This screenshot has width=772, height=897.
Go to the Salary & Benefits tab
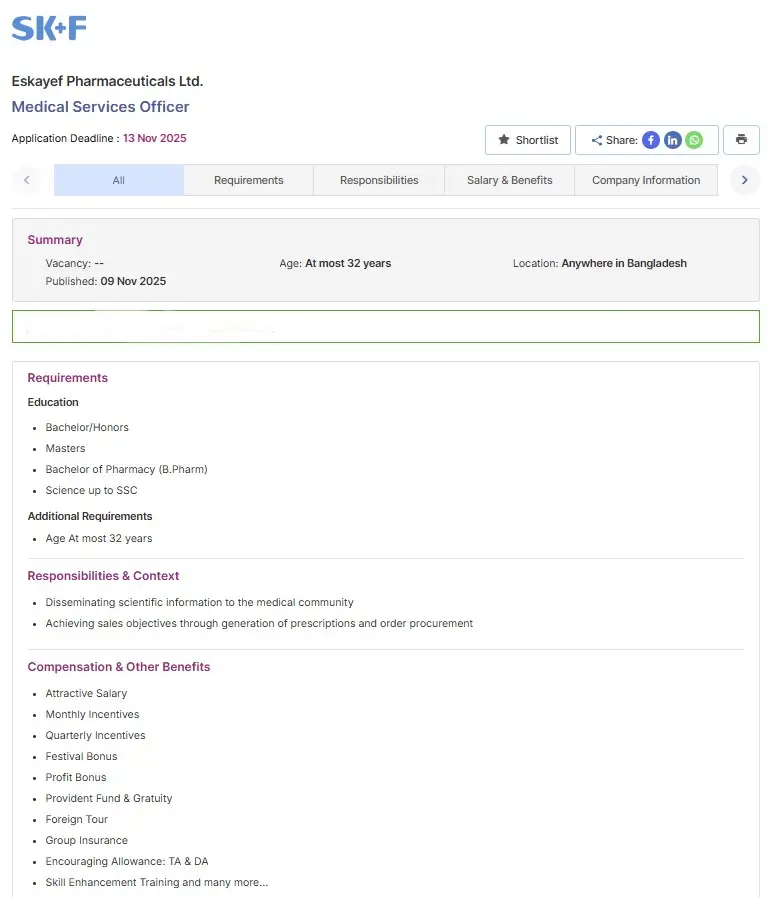click(509, 180)
